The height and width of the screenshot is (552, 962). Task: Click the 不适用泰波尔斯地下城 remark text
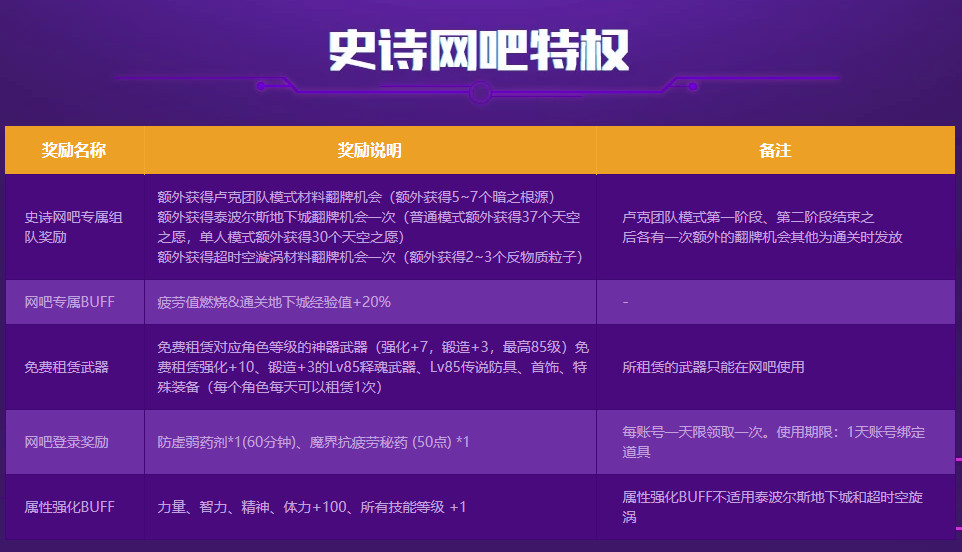773,507
